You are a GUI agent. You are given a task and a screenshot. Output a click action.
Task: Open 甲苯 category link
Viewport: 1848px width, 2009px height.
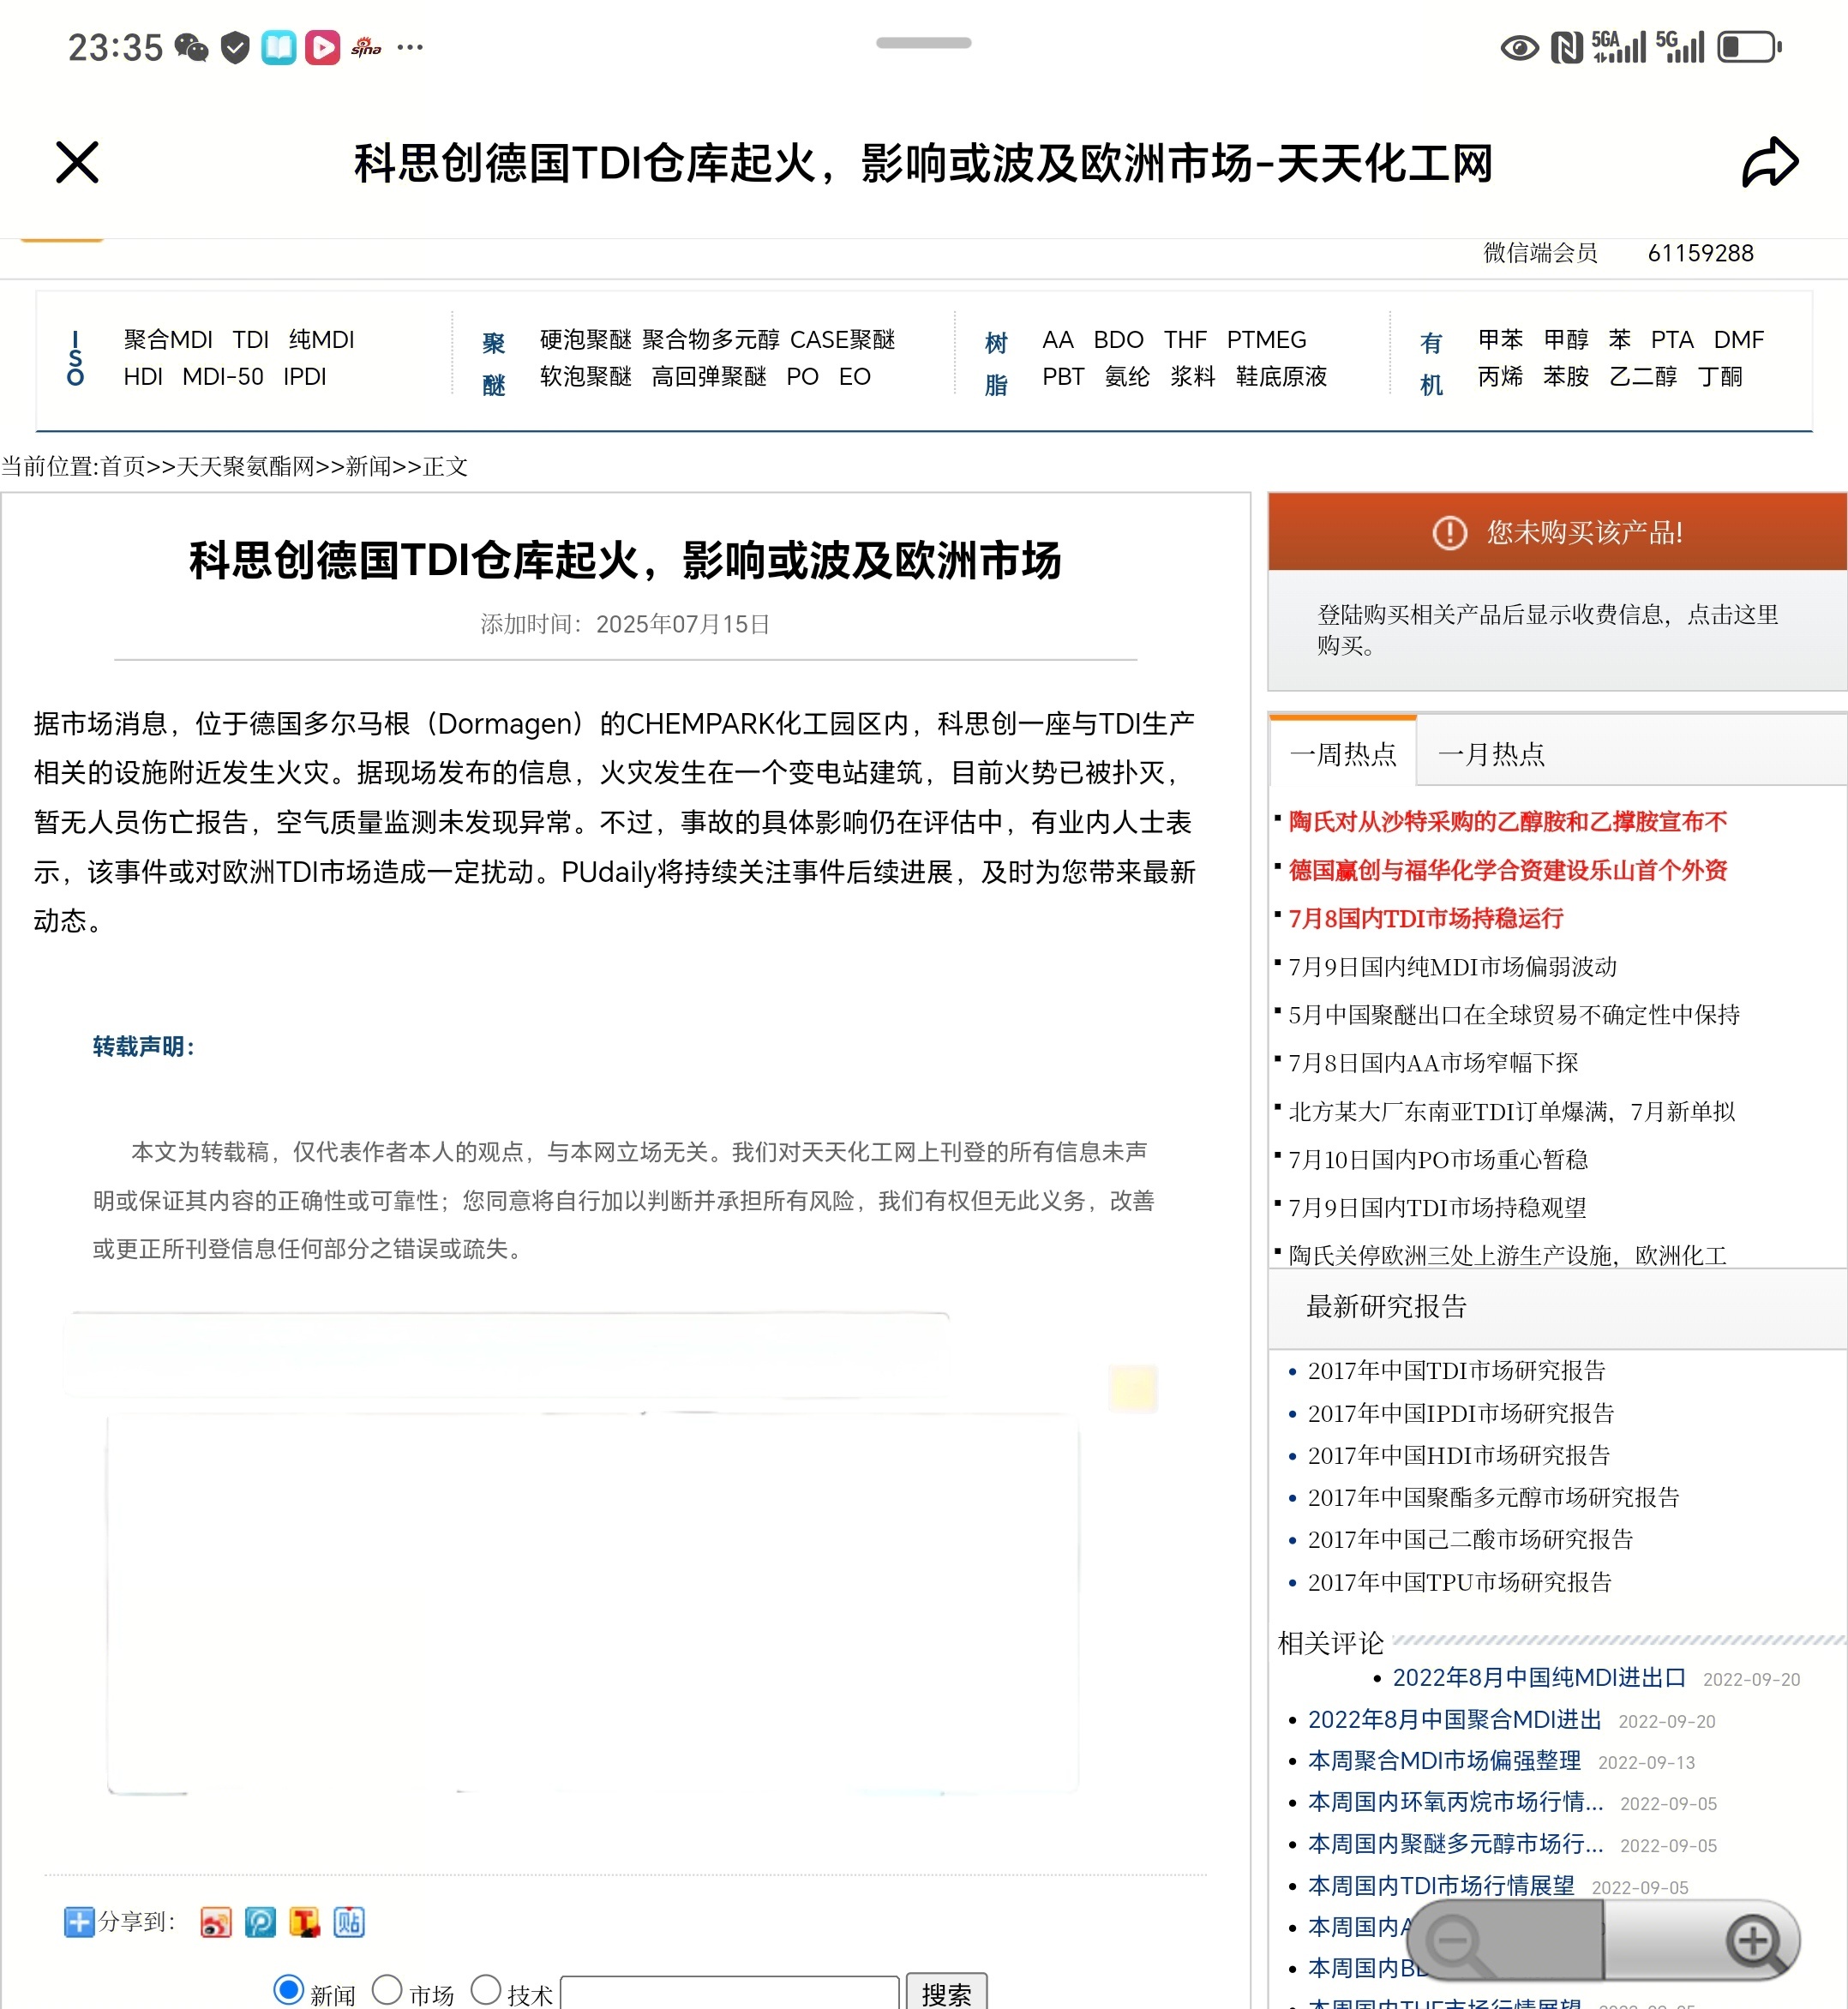coord(1501,340)
